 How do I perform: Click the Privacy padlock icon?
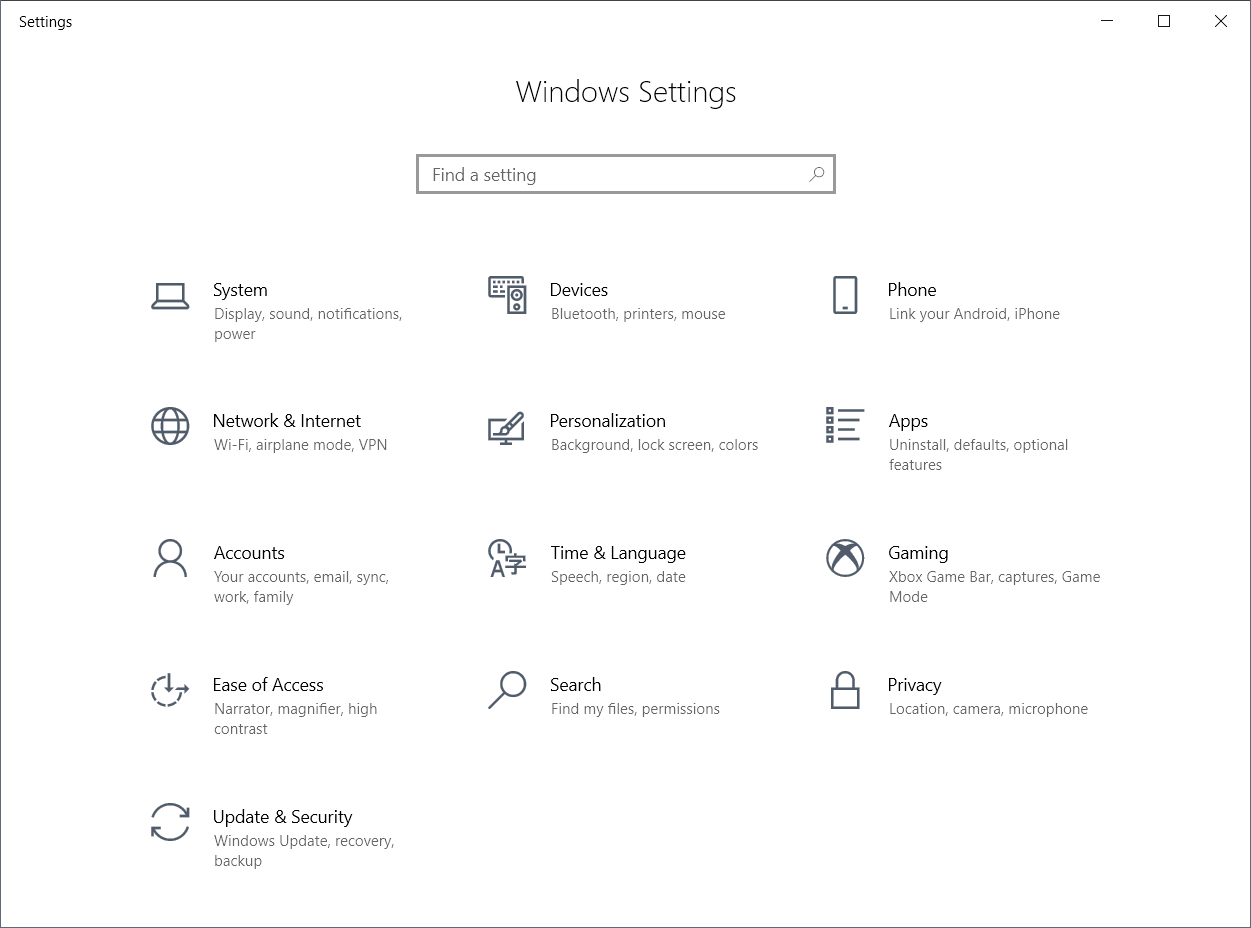(x=845, y=690)
